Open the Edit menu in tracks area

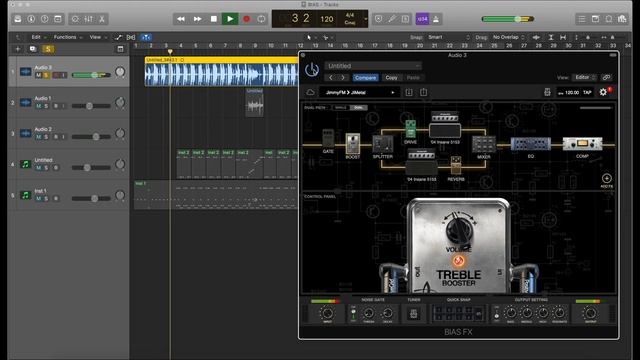click(38, 37)
